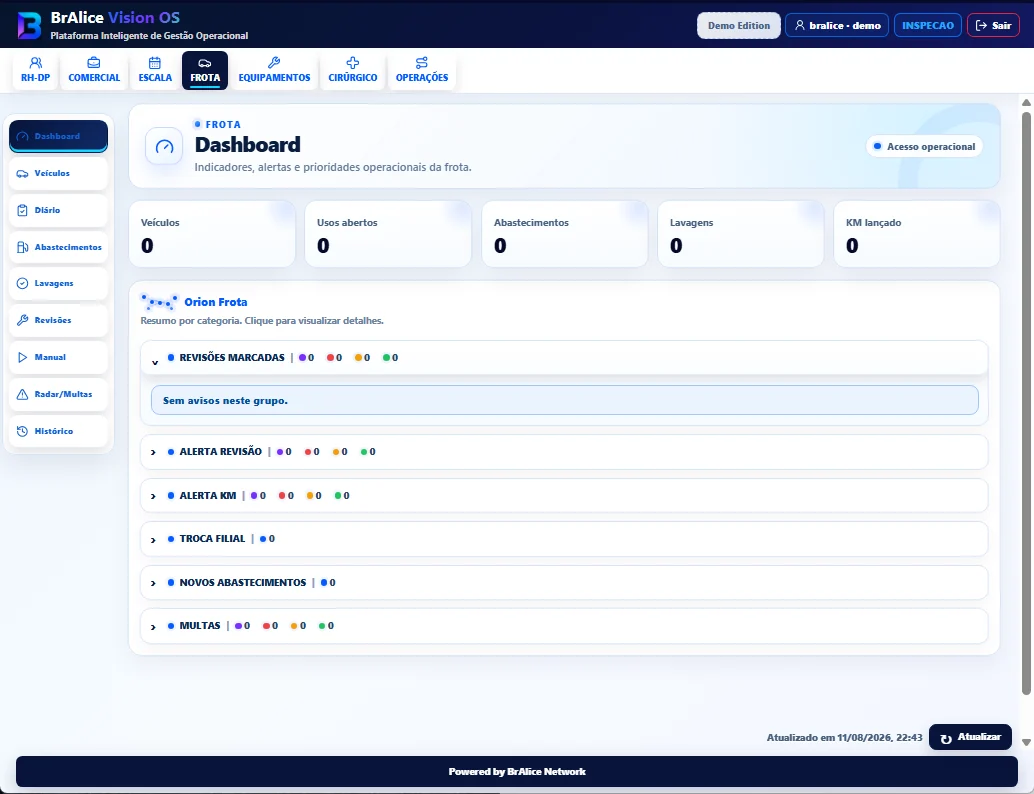Click the Operações sliders icon

[421, 63]
